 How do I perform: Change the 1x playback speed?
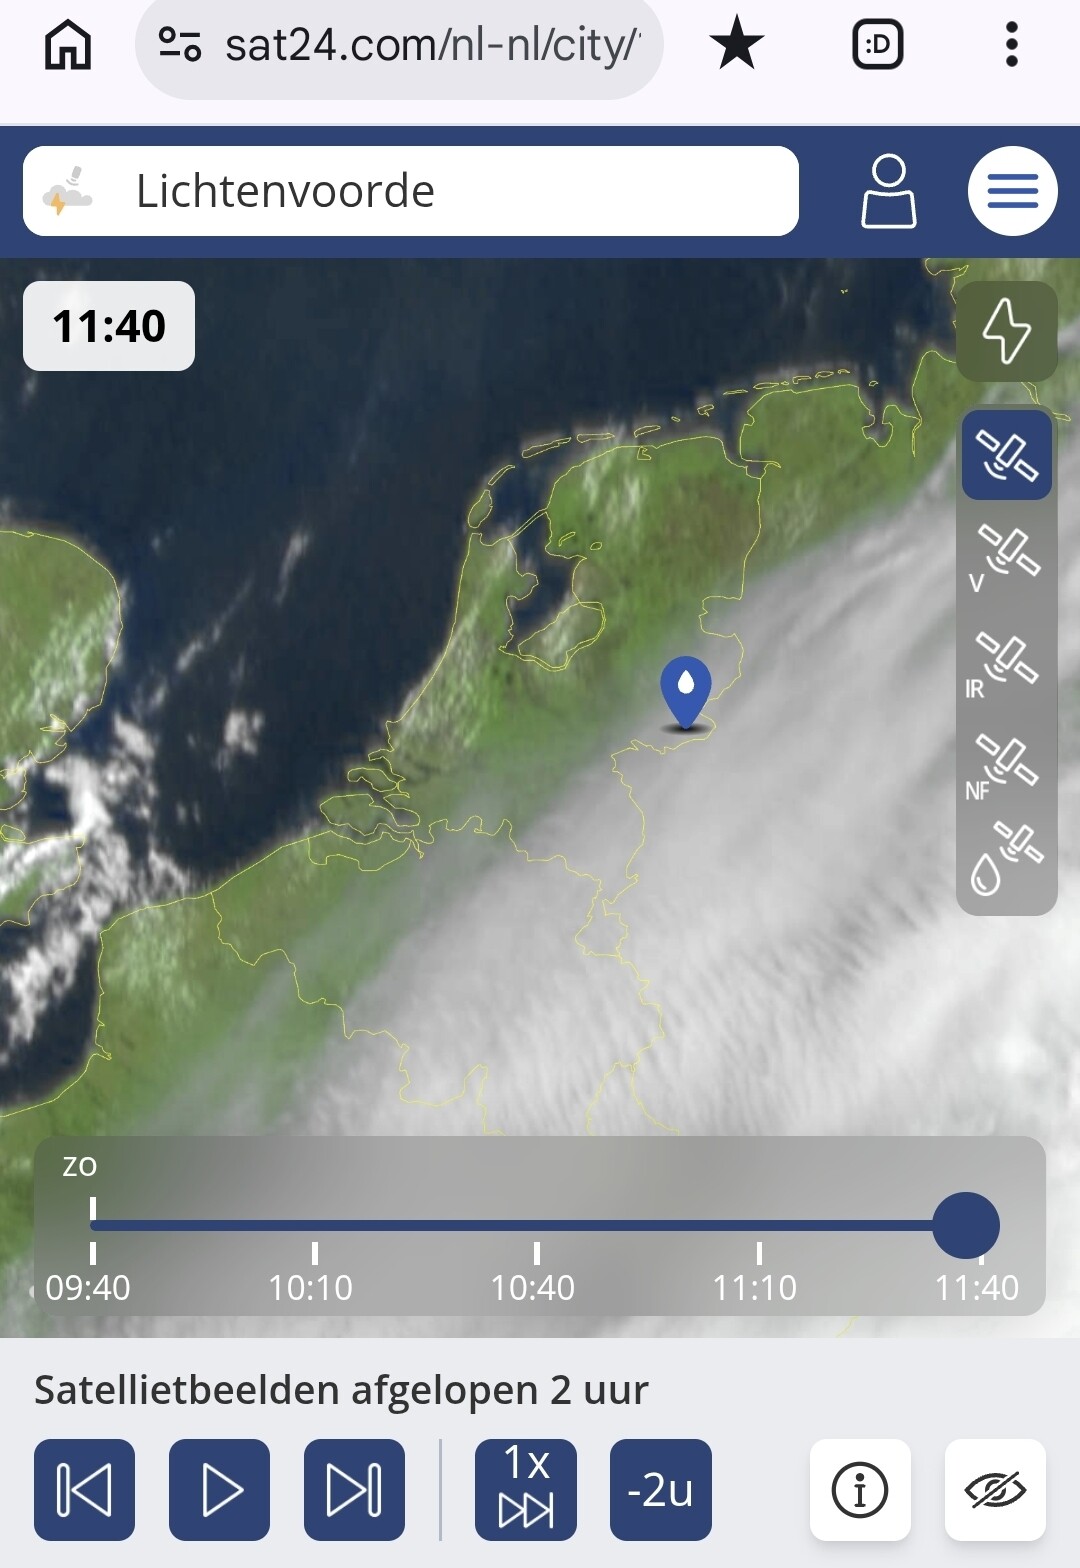526,1490
